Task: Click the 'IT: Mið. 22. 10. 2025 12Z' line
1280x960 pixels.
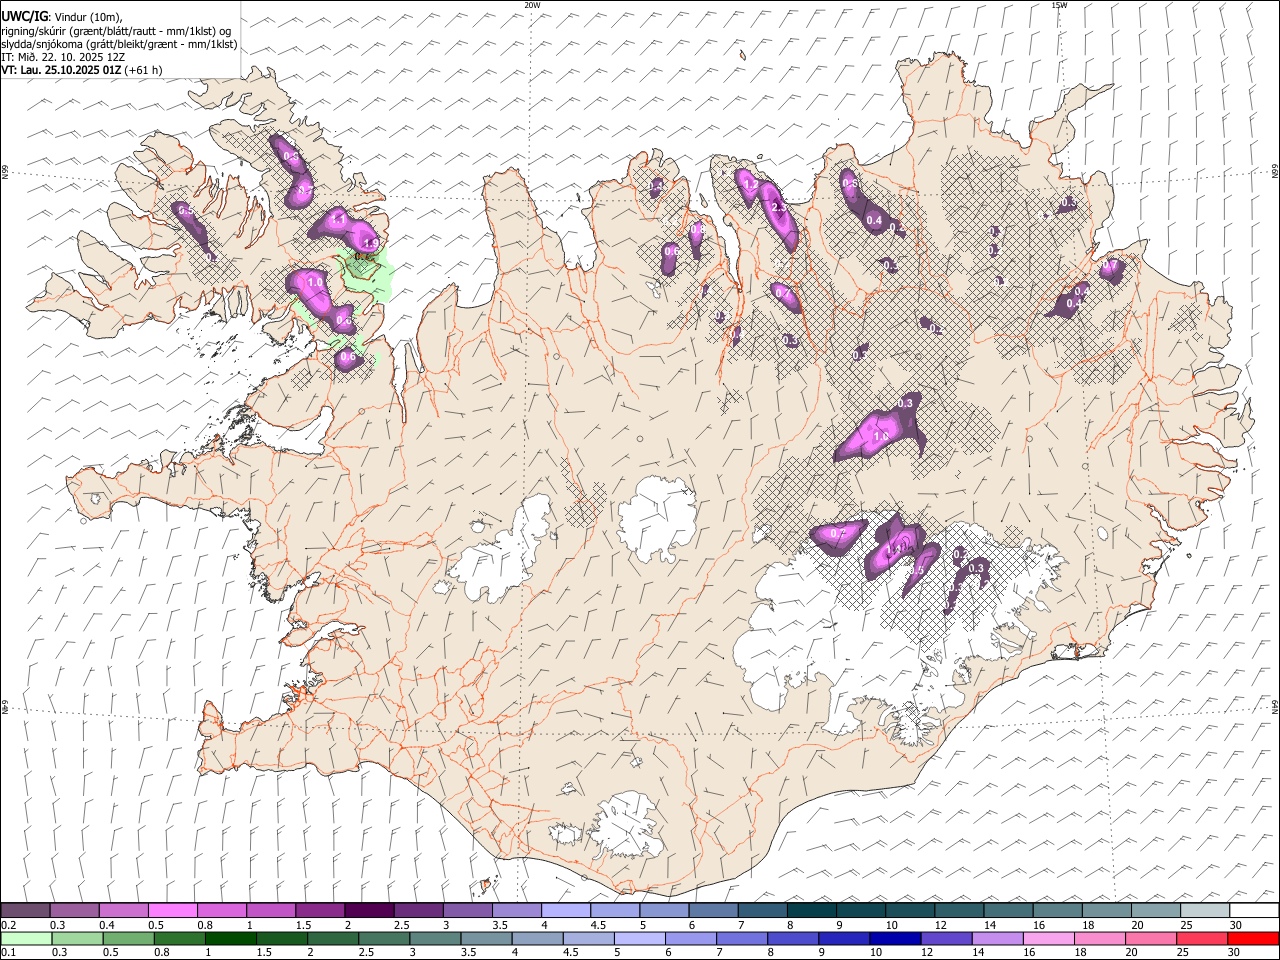Action: [62, 57]
